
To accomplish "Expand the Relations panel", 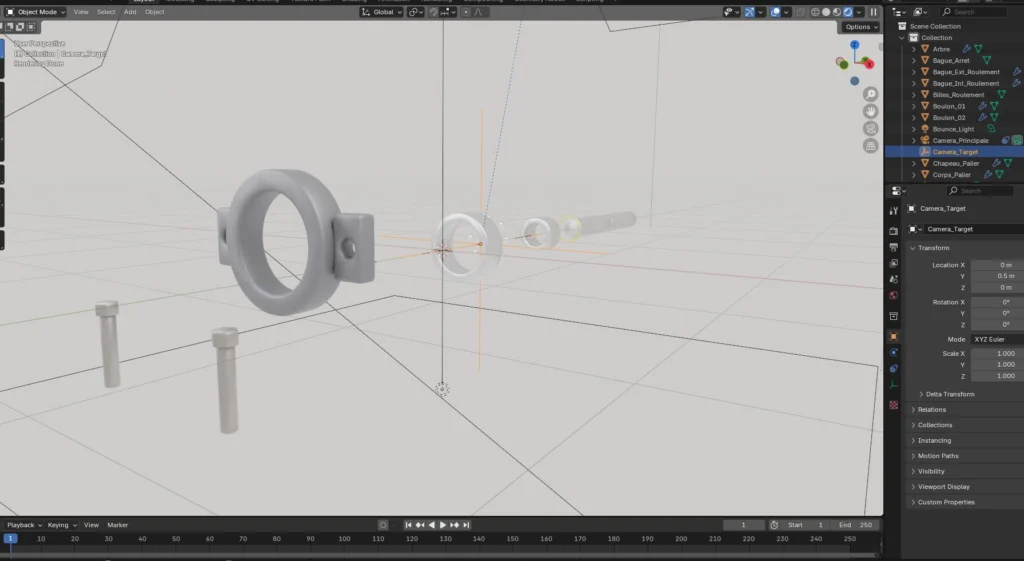I will tap(931, 409).
